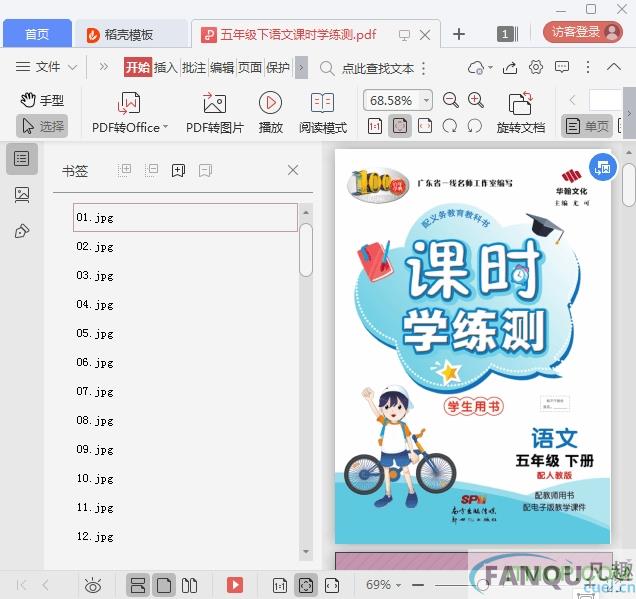Click the bookmarks list scrollbar thumb
The image size is (636, 599).
click(306, 250)
